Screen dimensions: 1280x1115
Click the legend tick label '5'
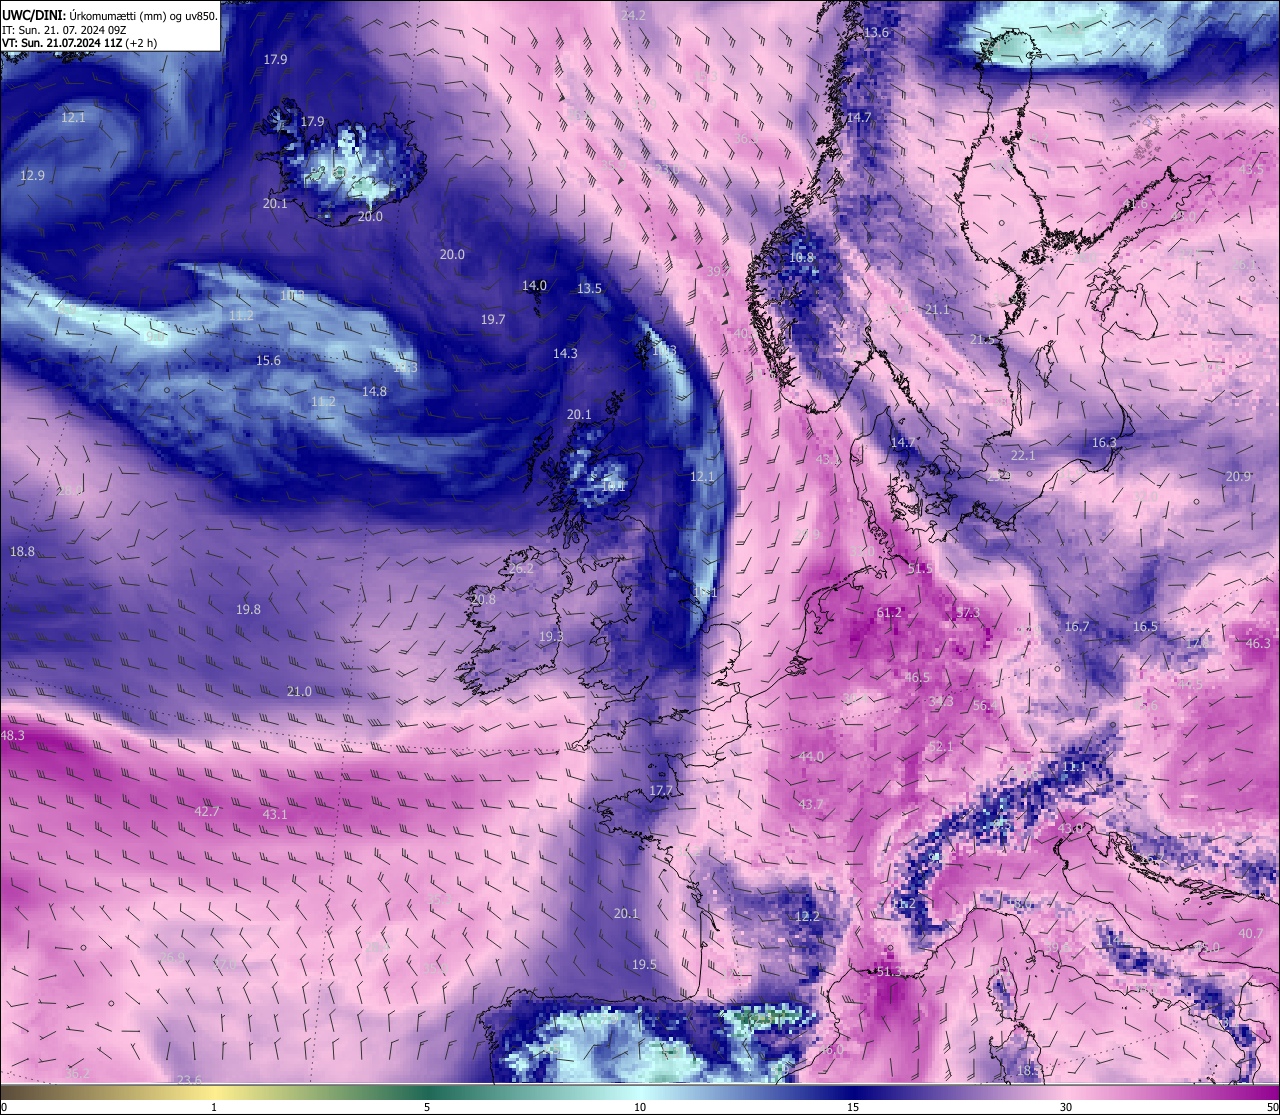pyautogui.click(x=427, y=1107)
